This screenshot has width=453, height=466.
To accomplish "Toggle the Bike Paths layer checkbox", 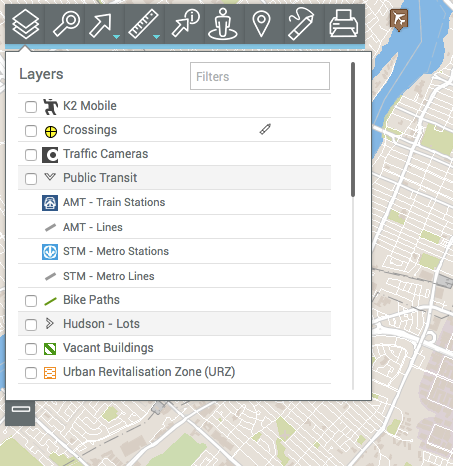I will [x=31, y=301].
